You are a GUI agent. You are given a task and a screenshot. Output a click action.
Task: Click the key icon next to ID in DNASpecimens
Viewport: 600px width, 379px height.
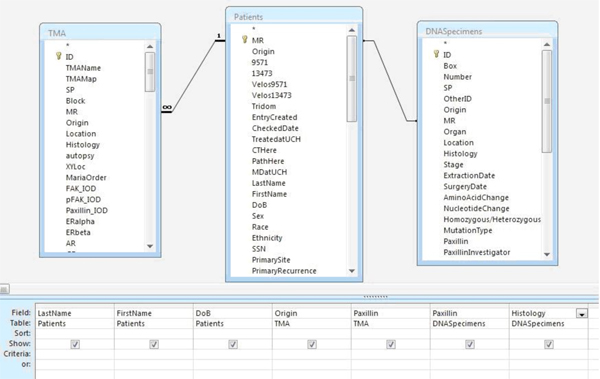436,54
